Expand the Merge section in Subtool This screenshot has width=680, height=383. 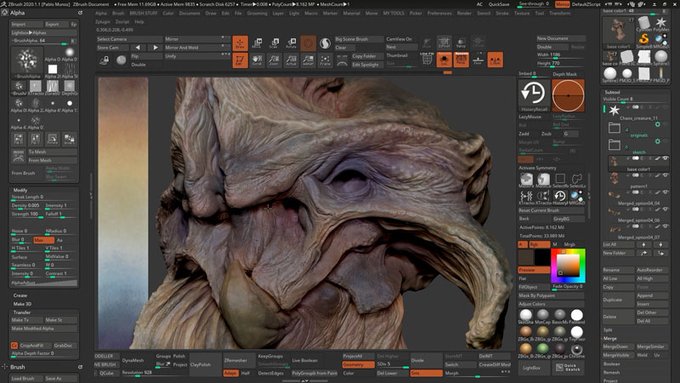(610, 338)
